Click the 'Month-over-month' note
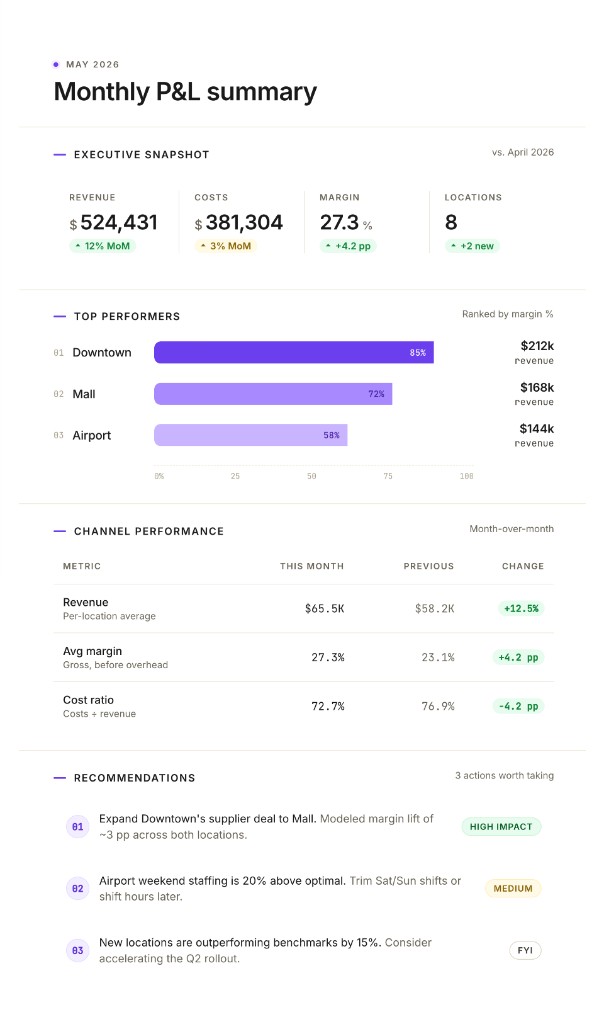The image size is (604, 1024). (x=511, y=529)
